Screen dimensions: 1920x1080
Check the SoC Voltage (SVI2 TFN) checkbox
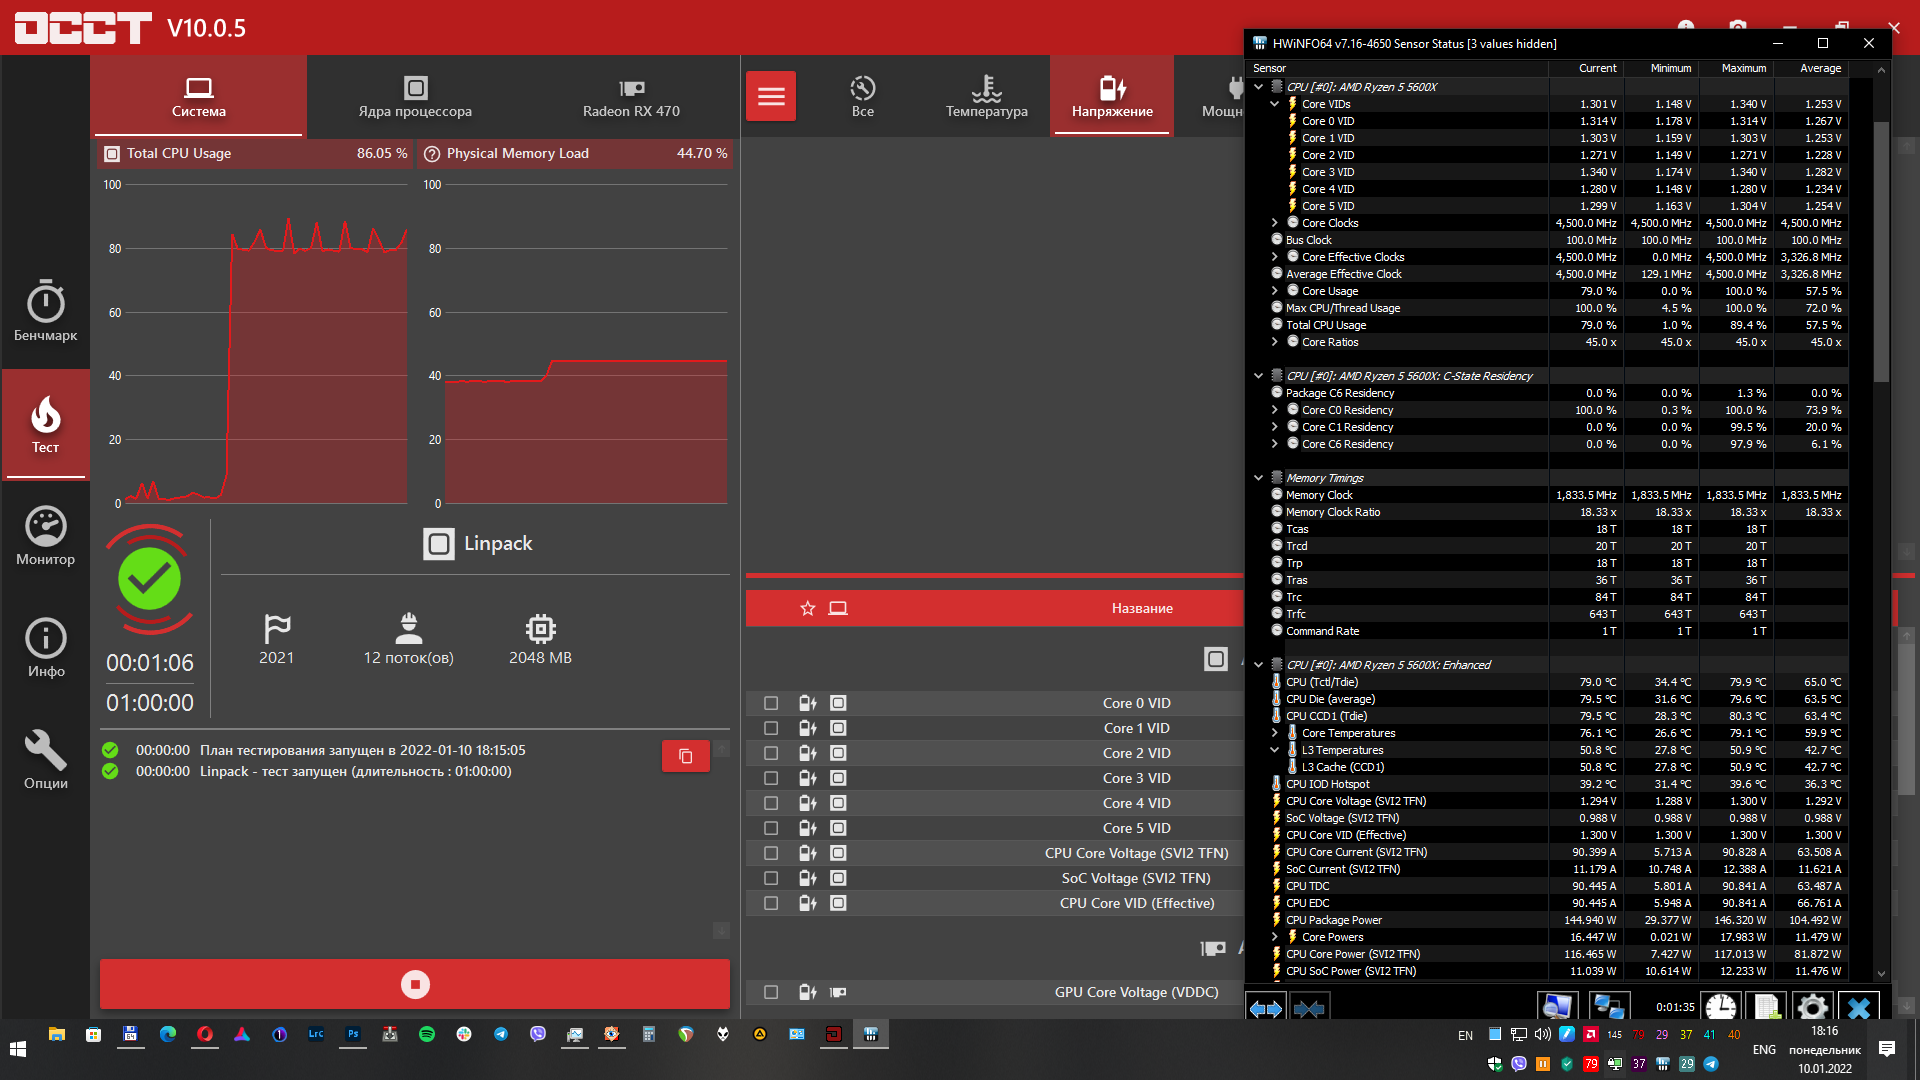(771, 878)
